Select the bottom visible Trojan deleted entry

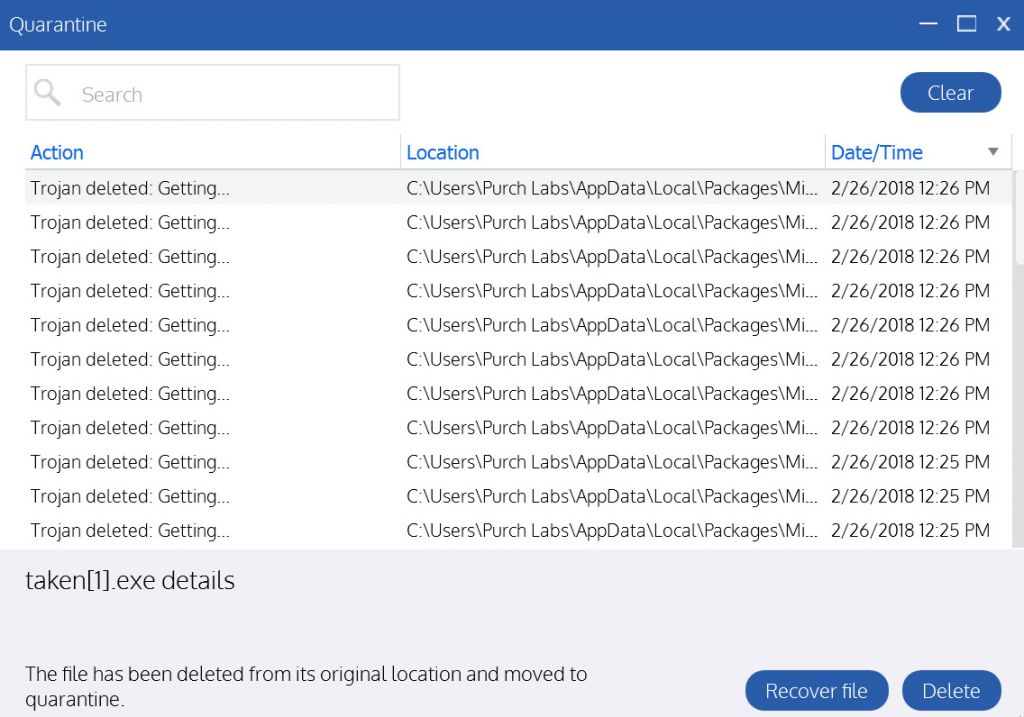click(x=130, y=530)
